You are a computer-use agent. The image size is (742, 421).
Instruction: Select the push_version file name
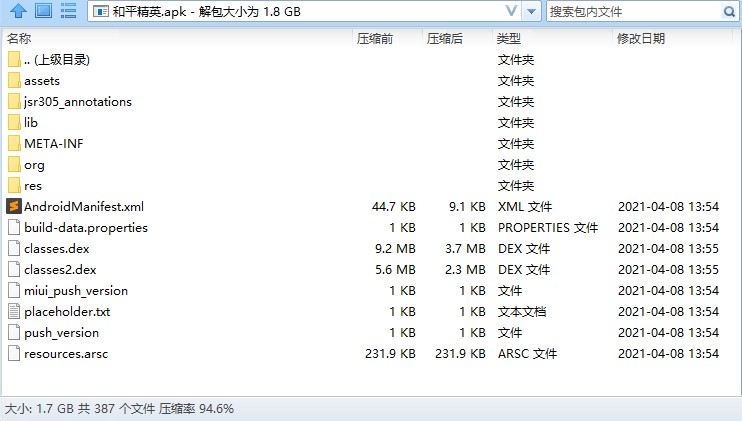click(x=62, y=333)
